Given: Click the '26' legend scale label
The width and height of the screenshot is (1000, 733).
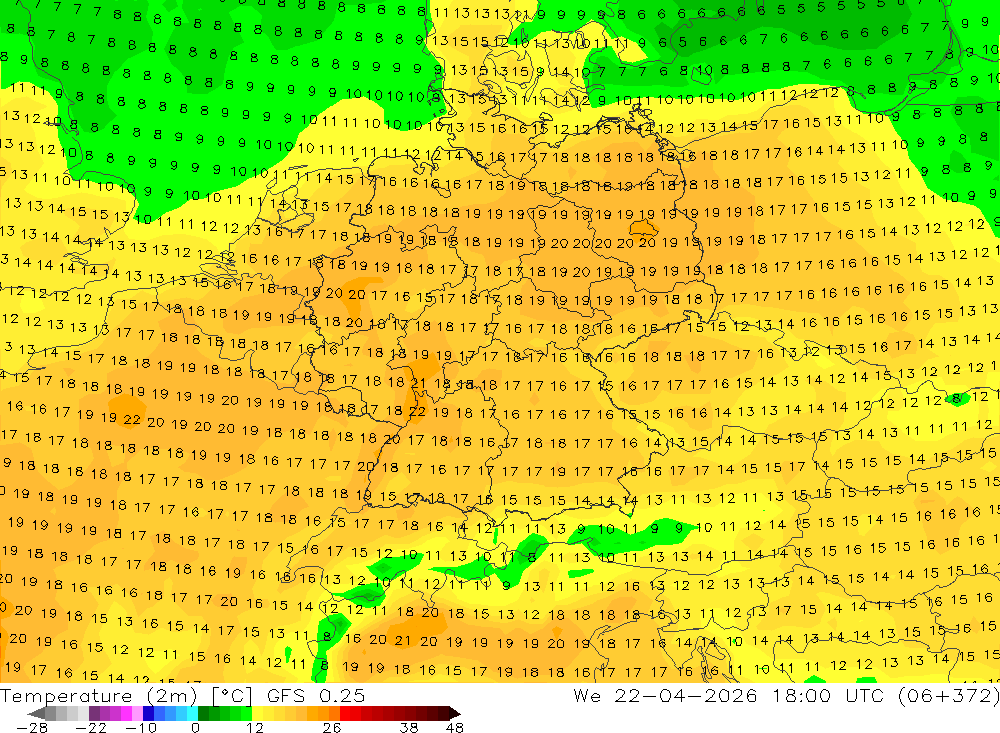Looking at the screenshot, I should tap(332, 727).
